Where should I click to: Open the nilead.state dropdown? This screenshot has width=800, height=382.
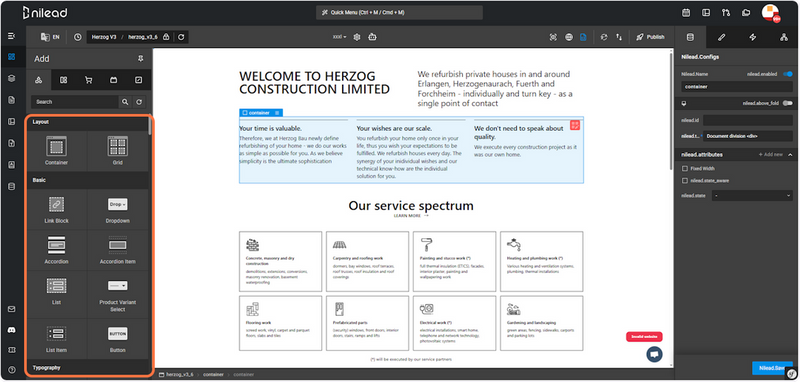[752, 195]
